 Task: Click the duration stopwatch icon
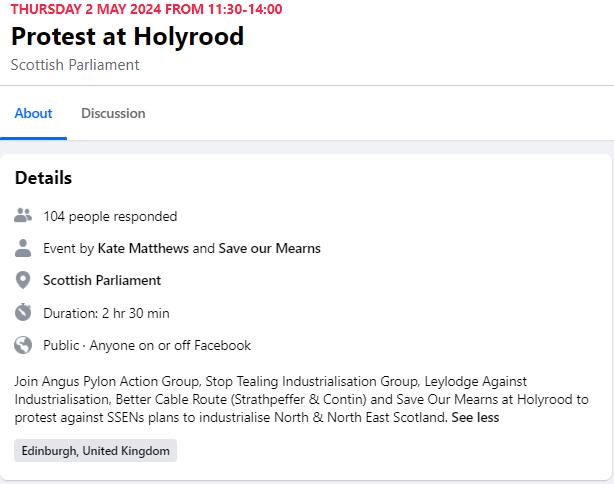click(23, 312)
